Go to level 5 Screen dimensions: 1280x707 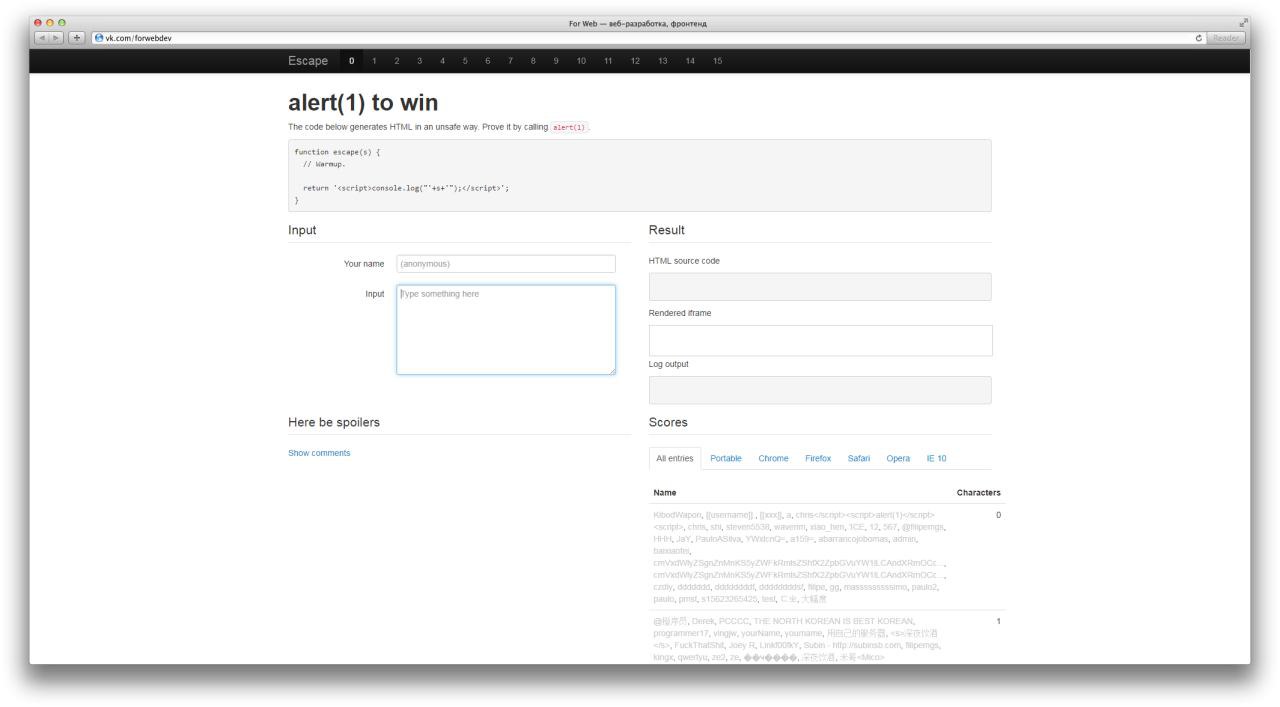[x=465, y=61]
